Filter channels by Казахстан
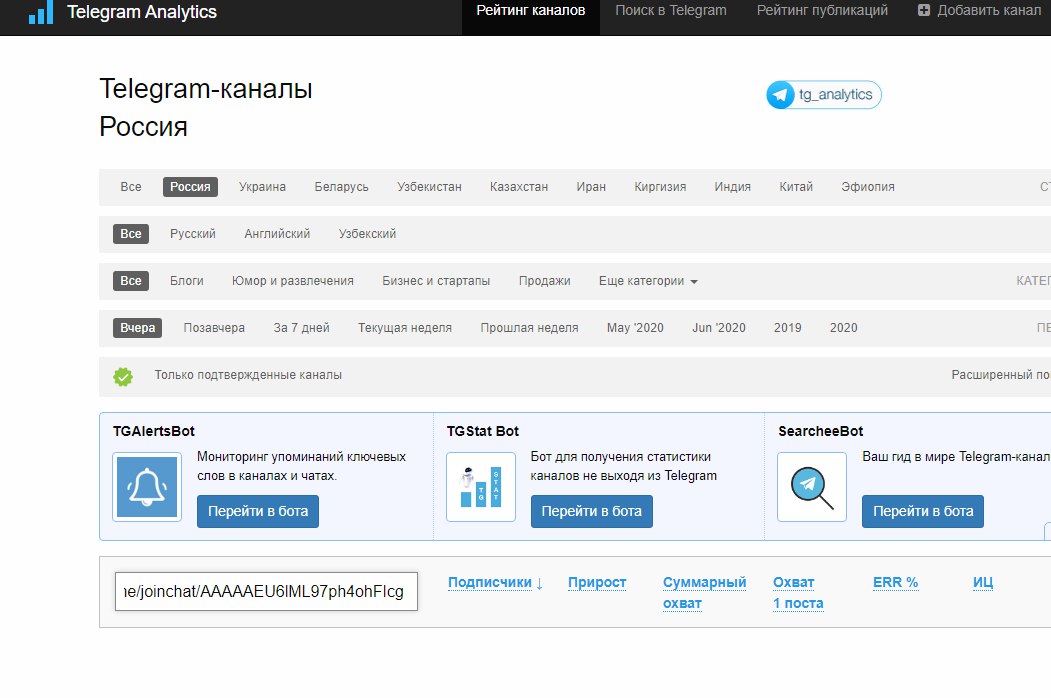1051x698 pixels. tap(519, 187)
